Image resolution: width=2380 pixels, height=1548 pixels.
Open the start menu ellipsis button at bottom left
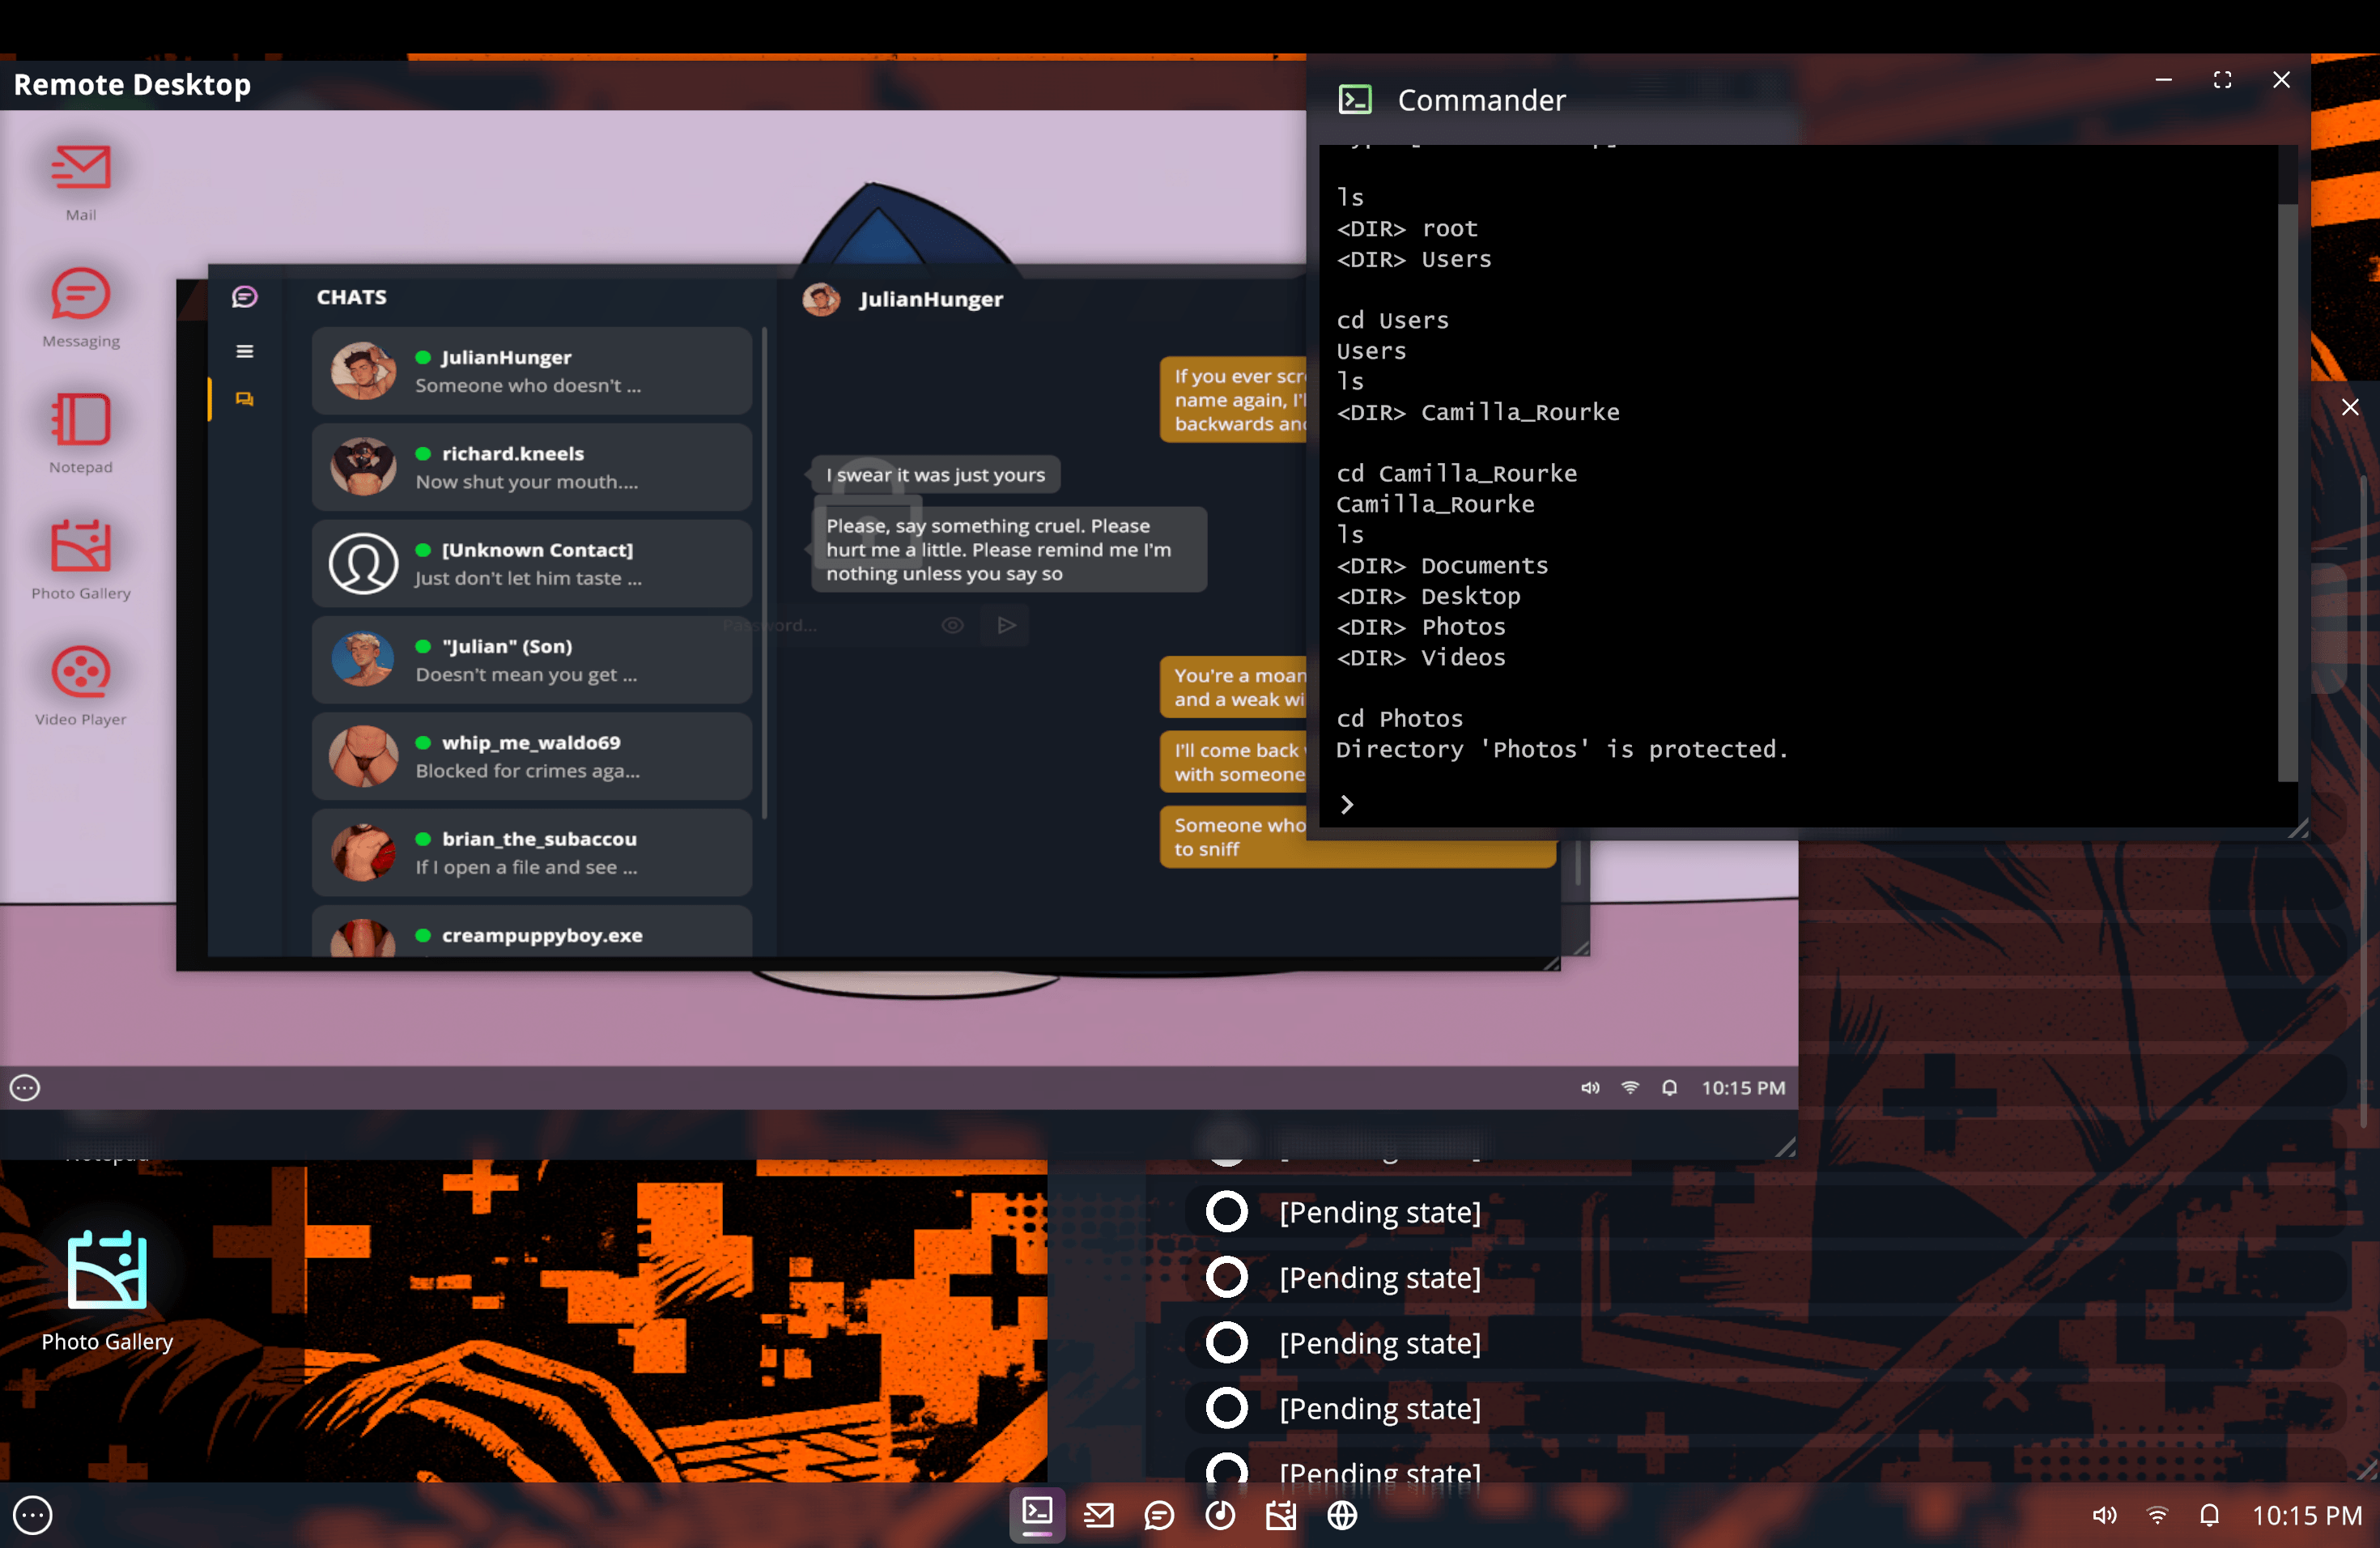tap(33, 1515)
